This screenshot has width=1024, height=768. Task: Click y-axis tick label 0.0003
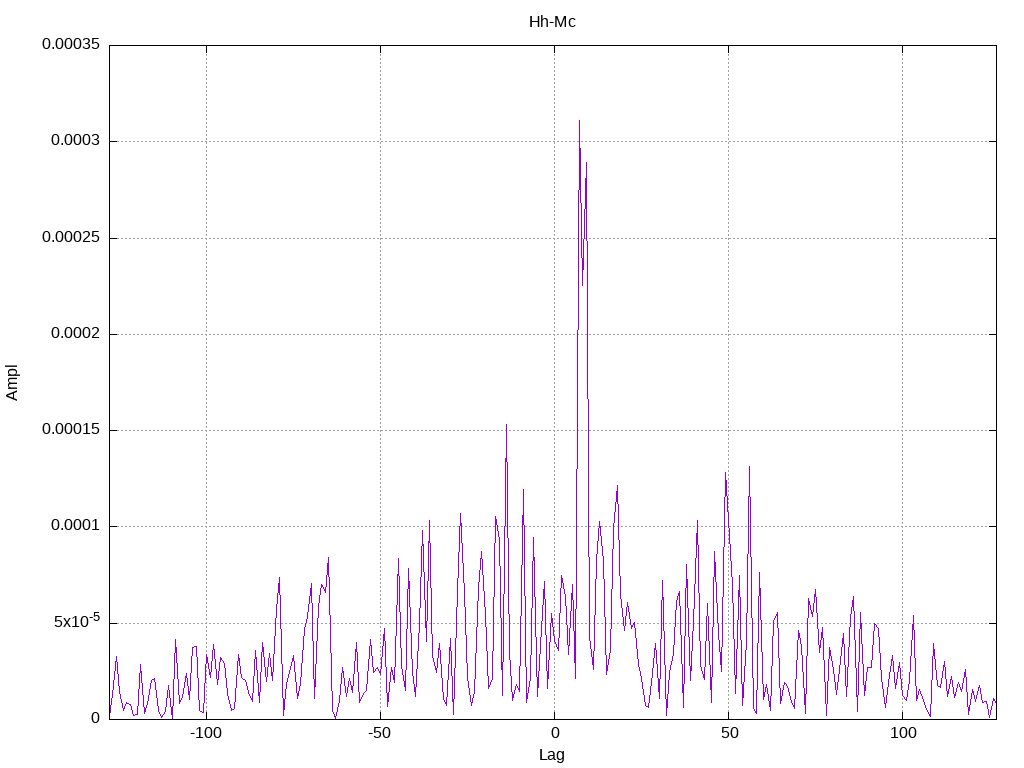point(76,140)
